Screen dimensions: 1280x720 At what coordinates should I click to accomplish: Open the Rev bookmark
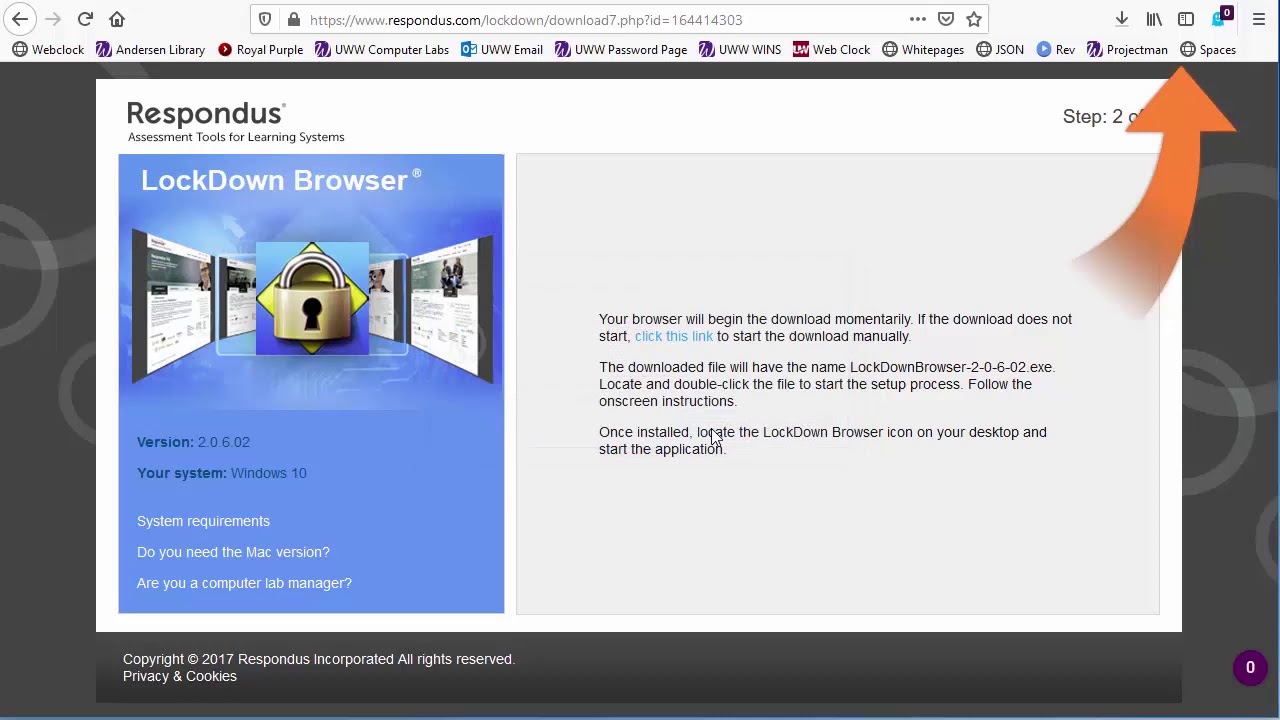pos(1056,50)
